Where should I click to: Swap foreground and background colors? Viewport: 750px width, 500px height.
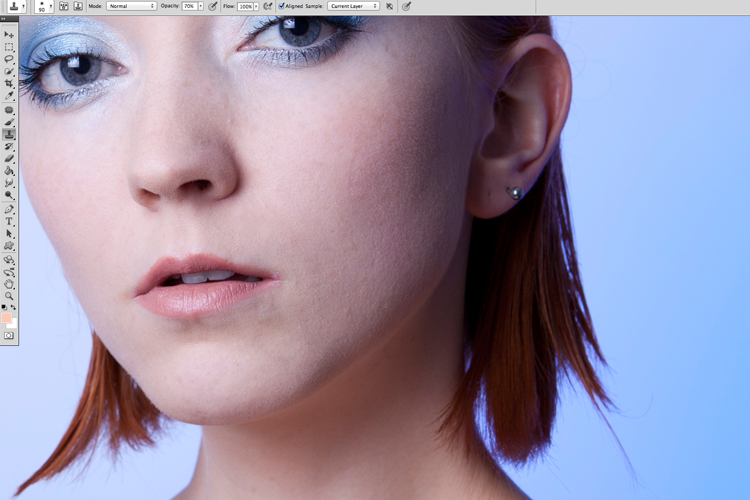pyautogui.click(x=13, y=307)
